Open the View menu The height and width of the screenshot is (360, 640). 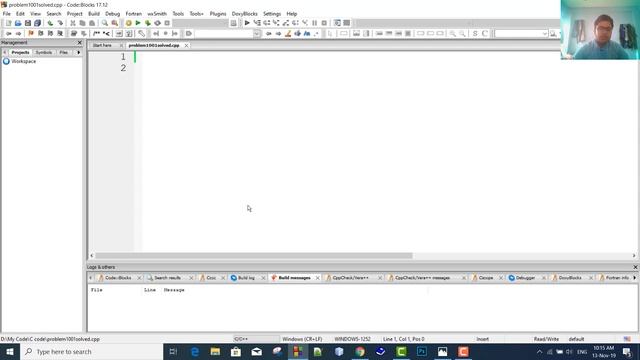coord(36,14)
